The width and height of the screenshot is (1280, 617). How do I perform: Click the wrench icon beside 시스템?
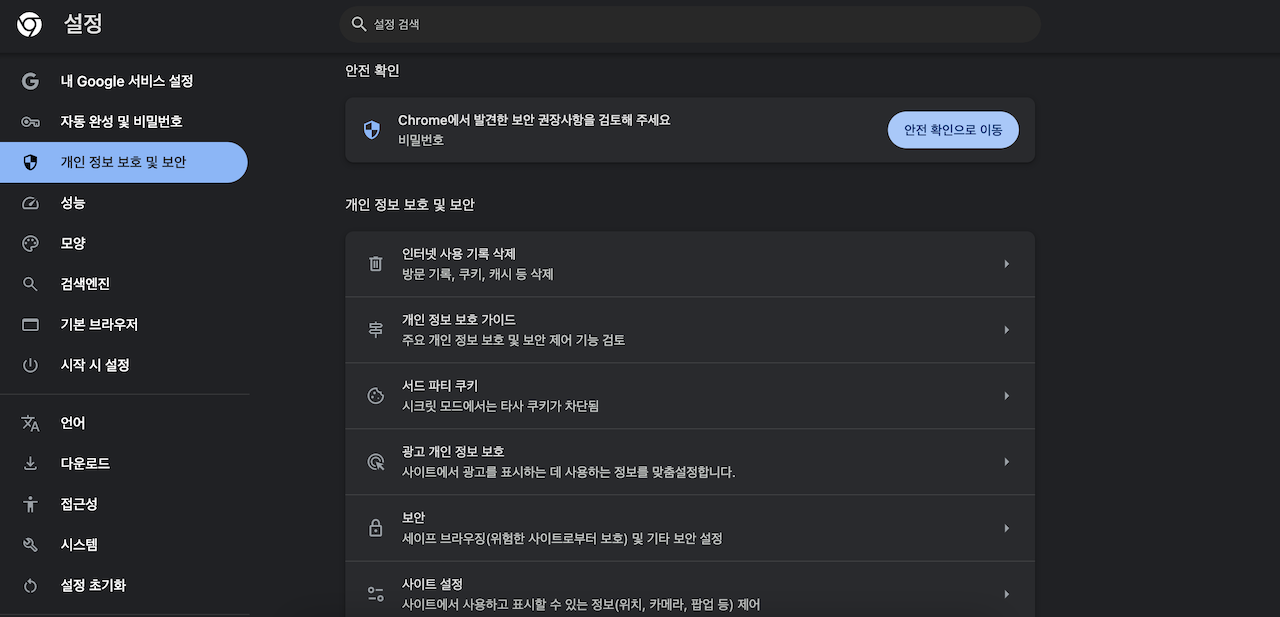click(x=31, y=545)
